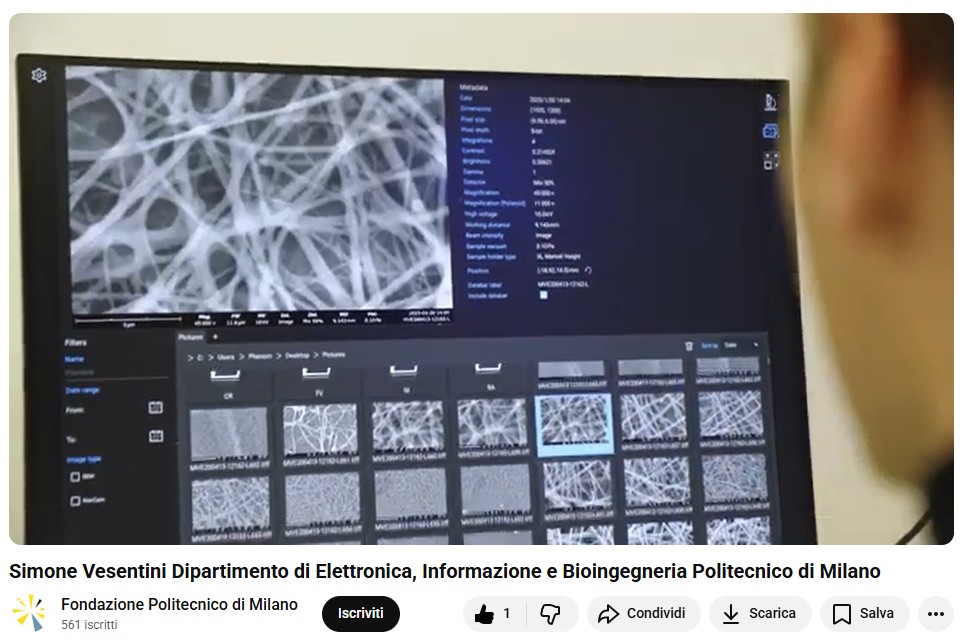Click the trash delete icon in the gallery
971x644 pixels.
688,345
